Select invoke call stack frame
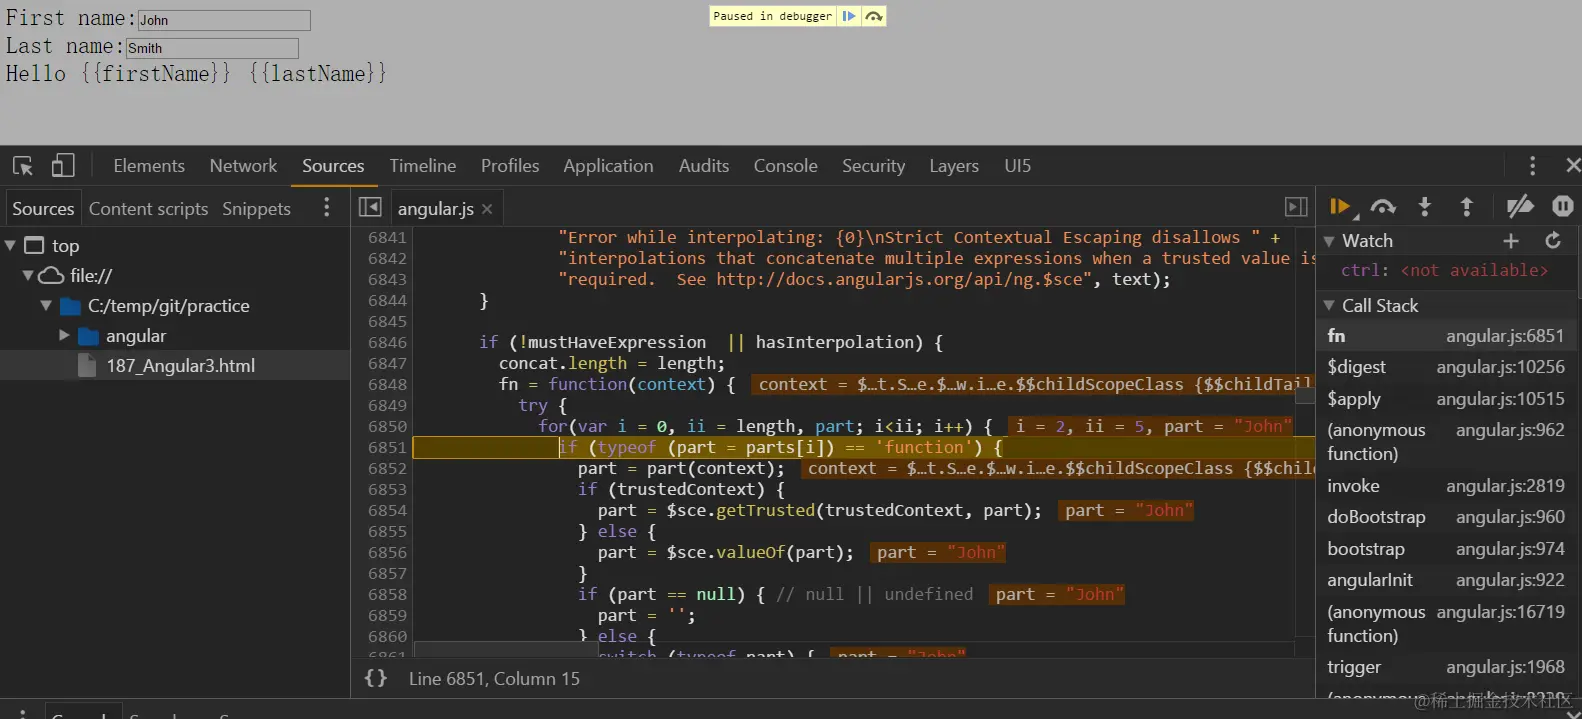This screenshot has width=1582, height=719. (1446, 486)
